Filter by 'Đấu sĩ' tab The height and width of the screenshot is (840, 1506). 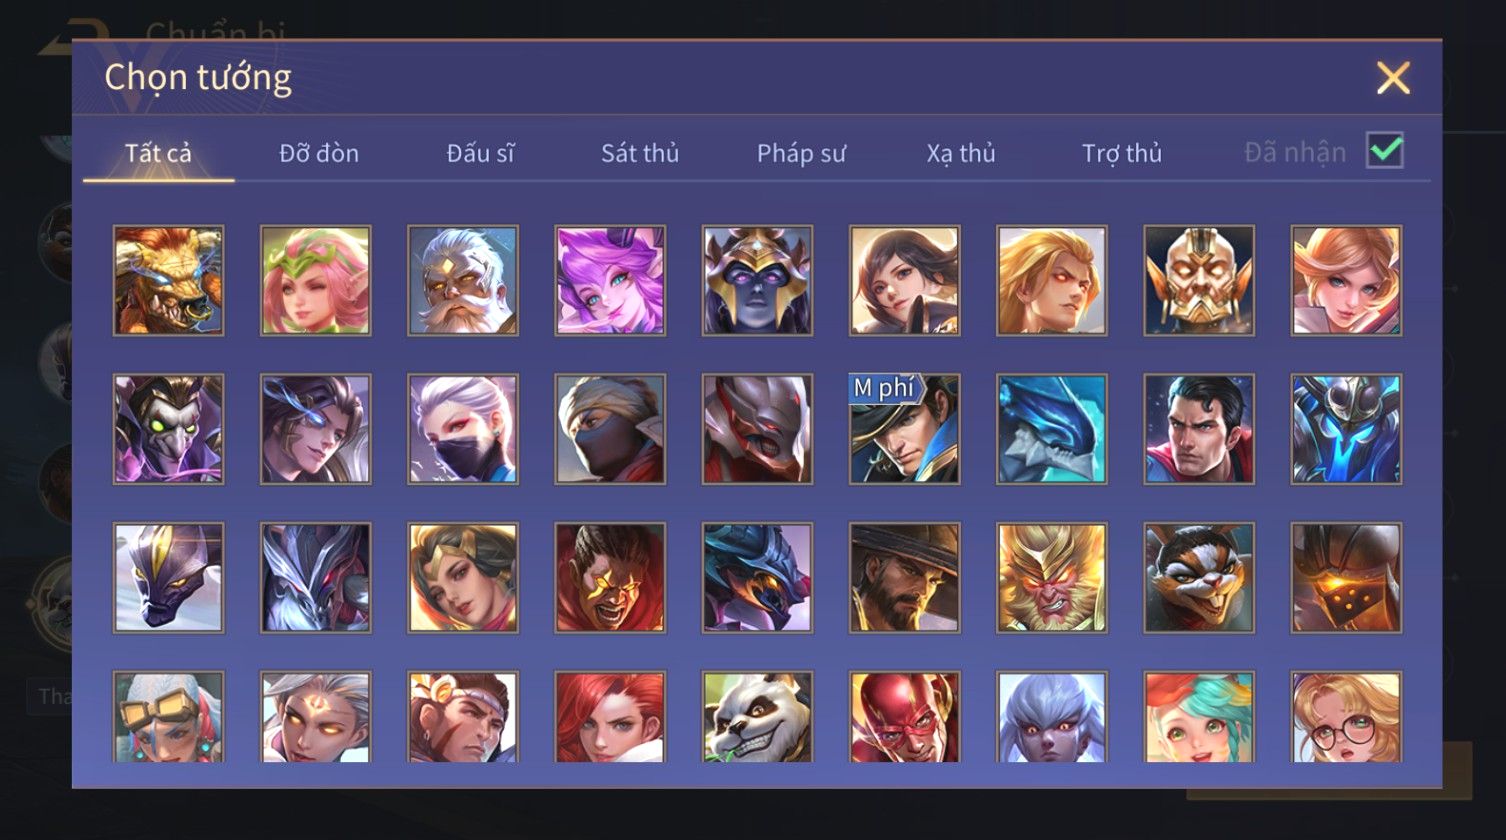point(480,153)
